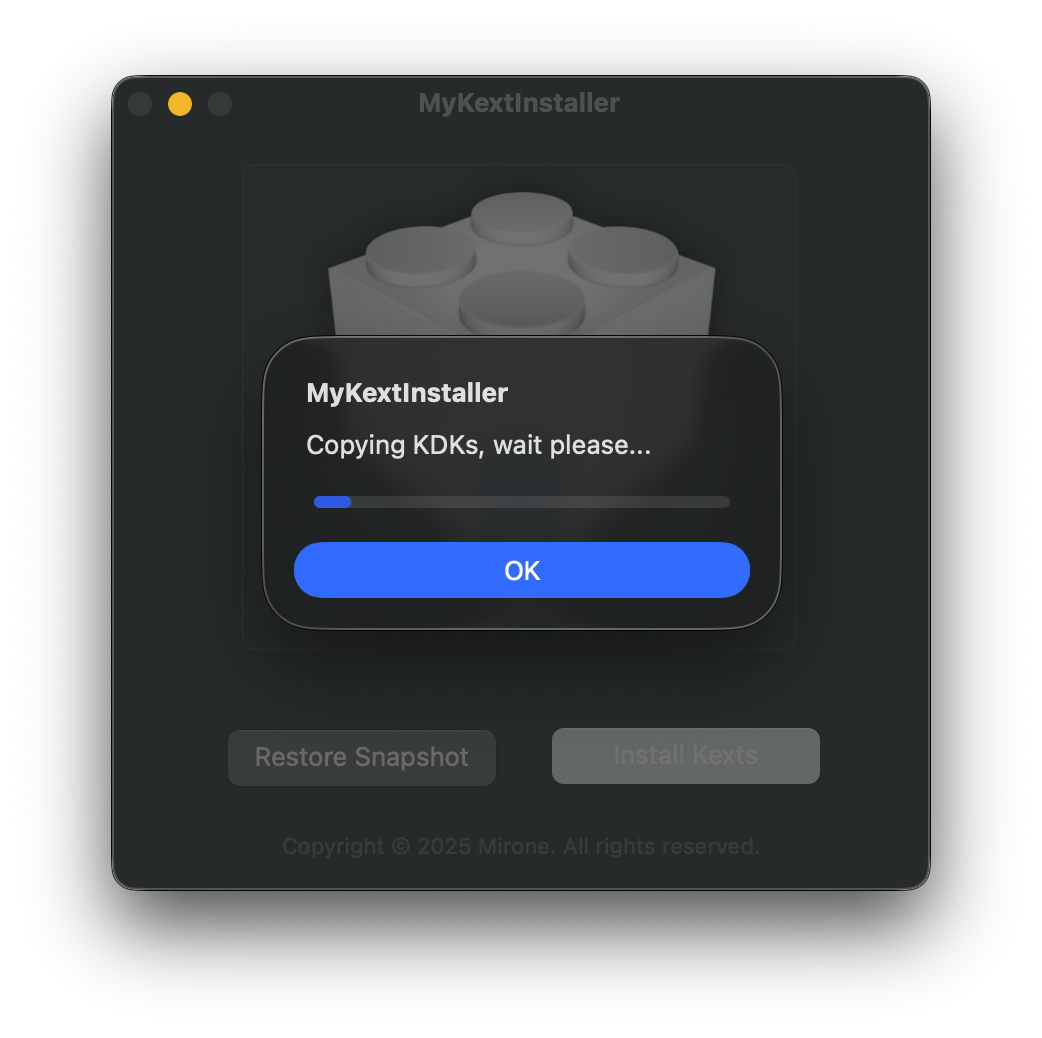Click the grayed-out zoom window button

(219, 104)
